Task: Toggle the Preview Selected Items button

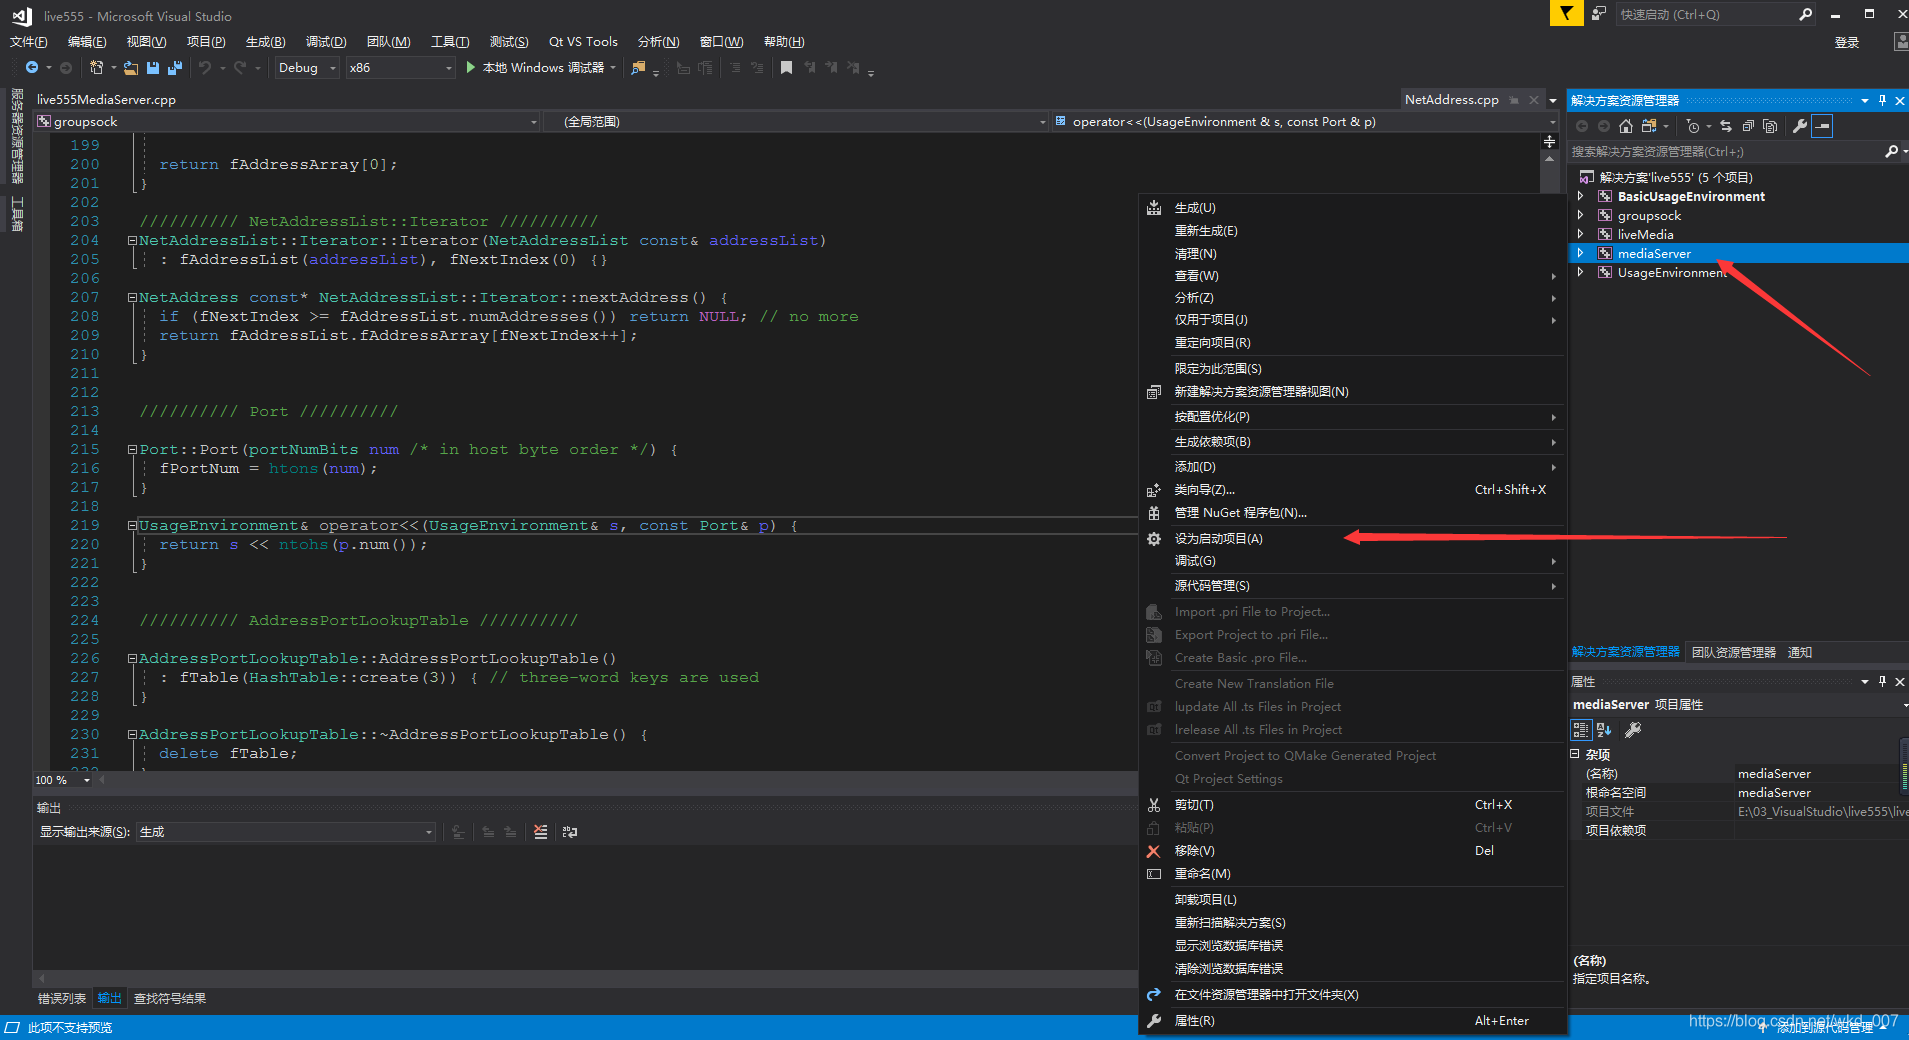Action: click(1822, 126)
